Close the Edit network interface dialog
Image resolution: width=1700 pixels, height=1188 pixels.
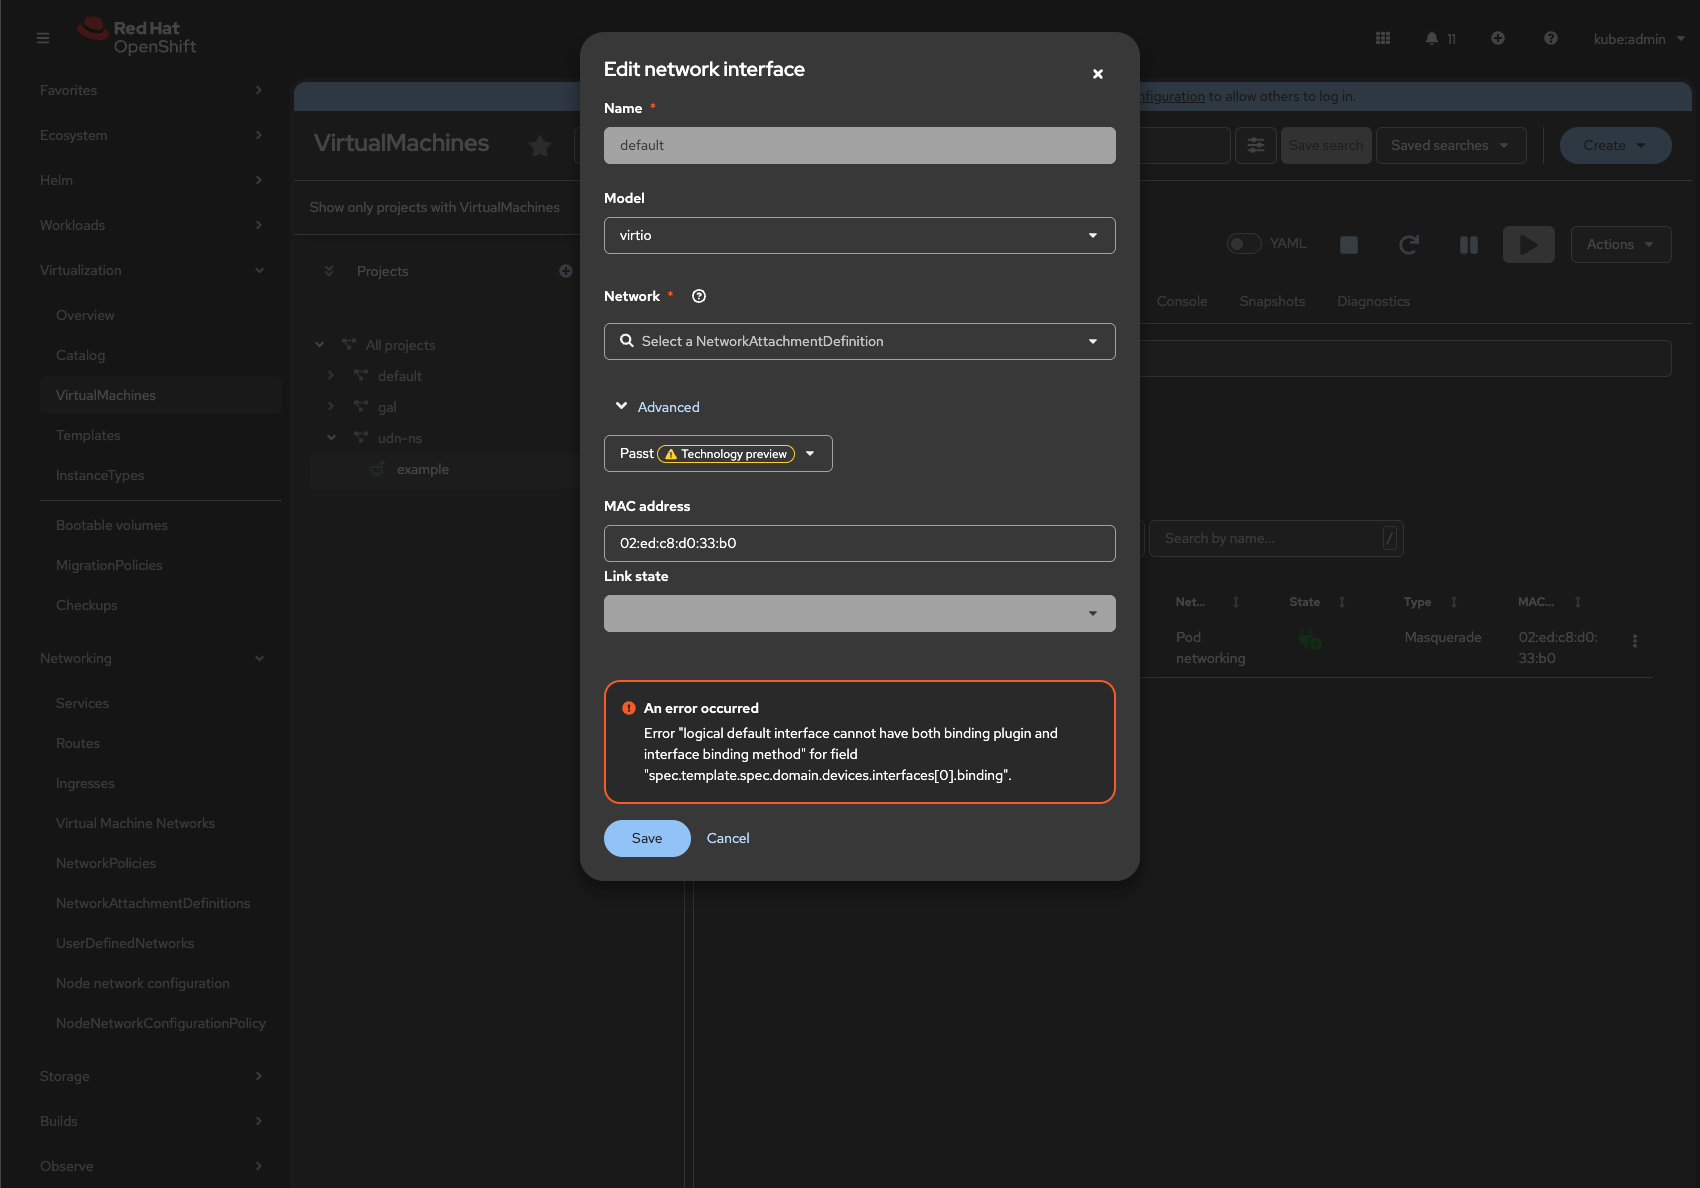click(x=1097, y=74)
